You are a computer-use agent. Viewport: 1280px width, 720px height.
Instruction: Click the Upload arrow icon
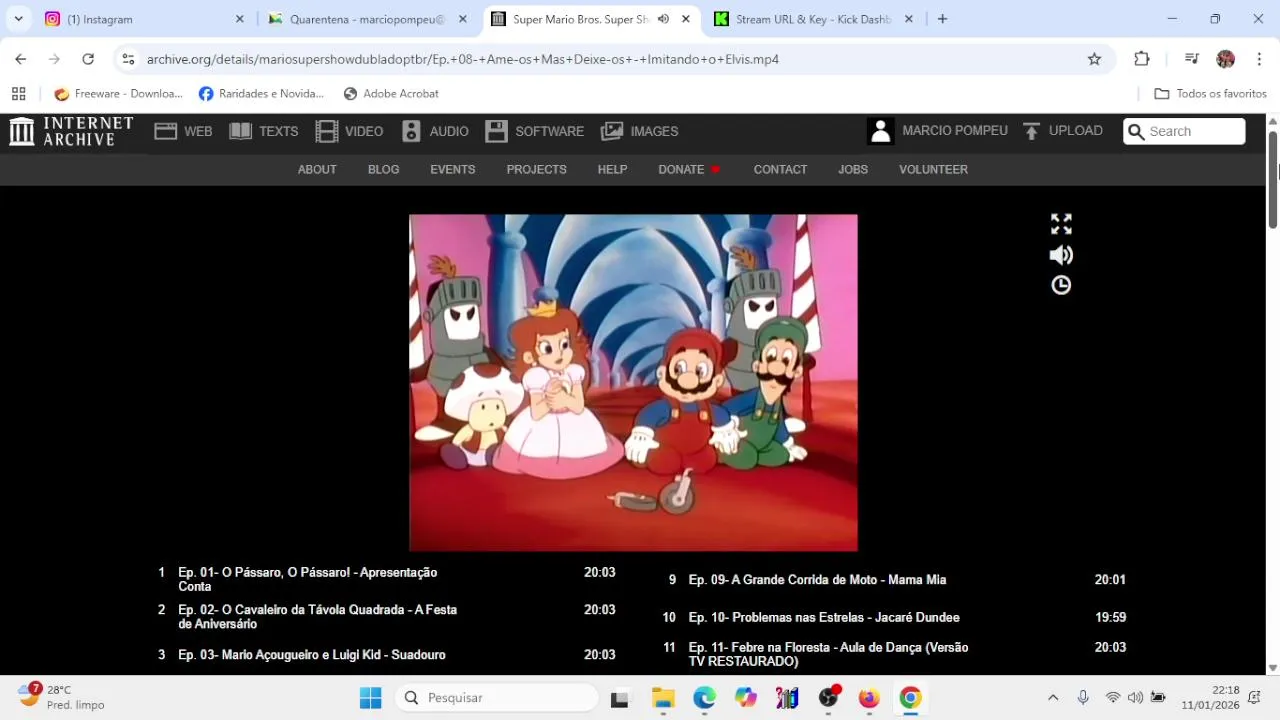tap(1032, 131)
